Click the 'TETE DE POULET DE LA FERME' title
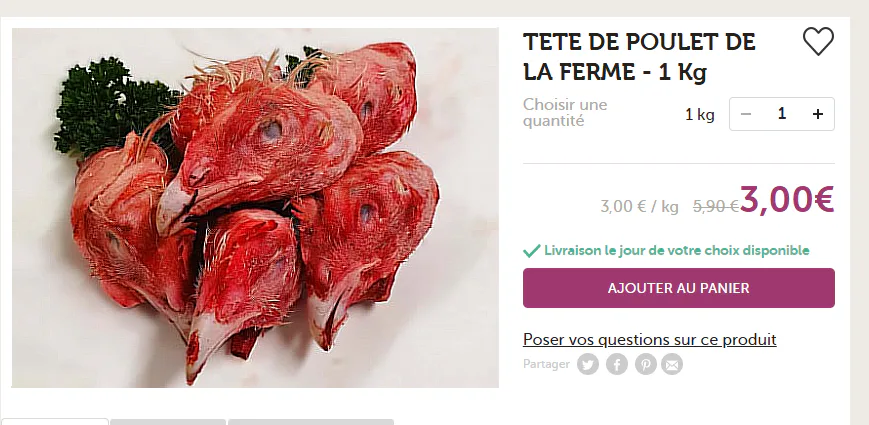The image size is (869, 425). tap(639, 57)
